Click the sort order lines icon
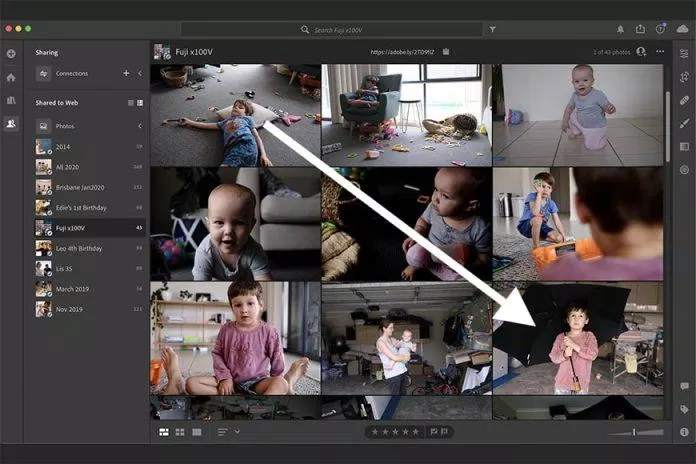This screenshot has height=464, width=696. (223, 432)
